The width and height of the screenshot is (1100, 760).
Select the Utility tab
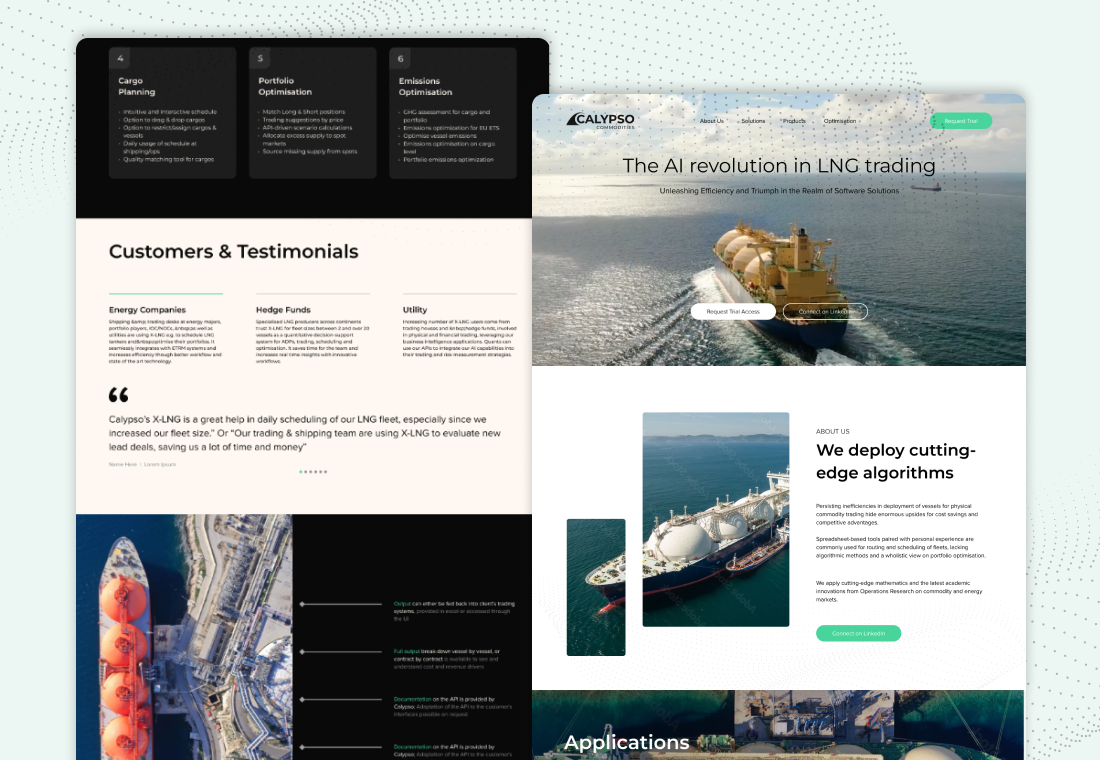415,309
